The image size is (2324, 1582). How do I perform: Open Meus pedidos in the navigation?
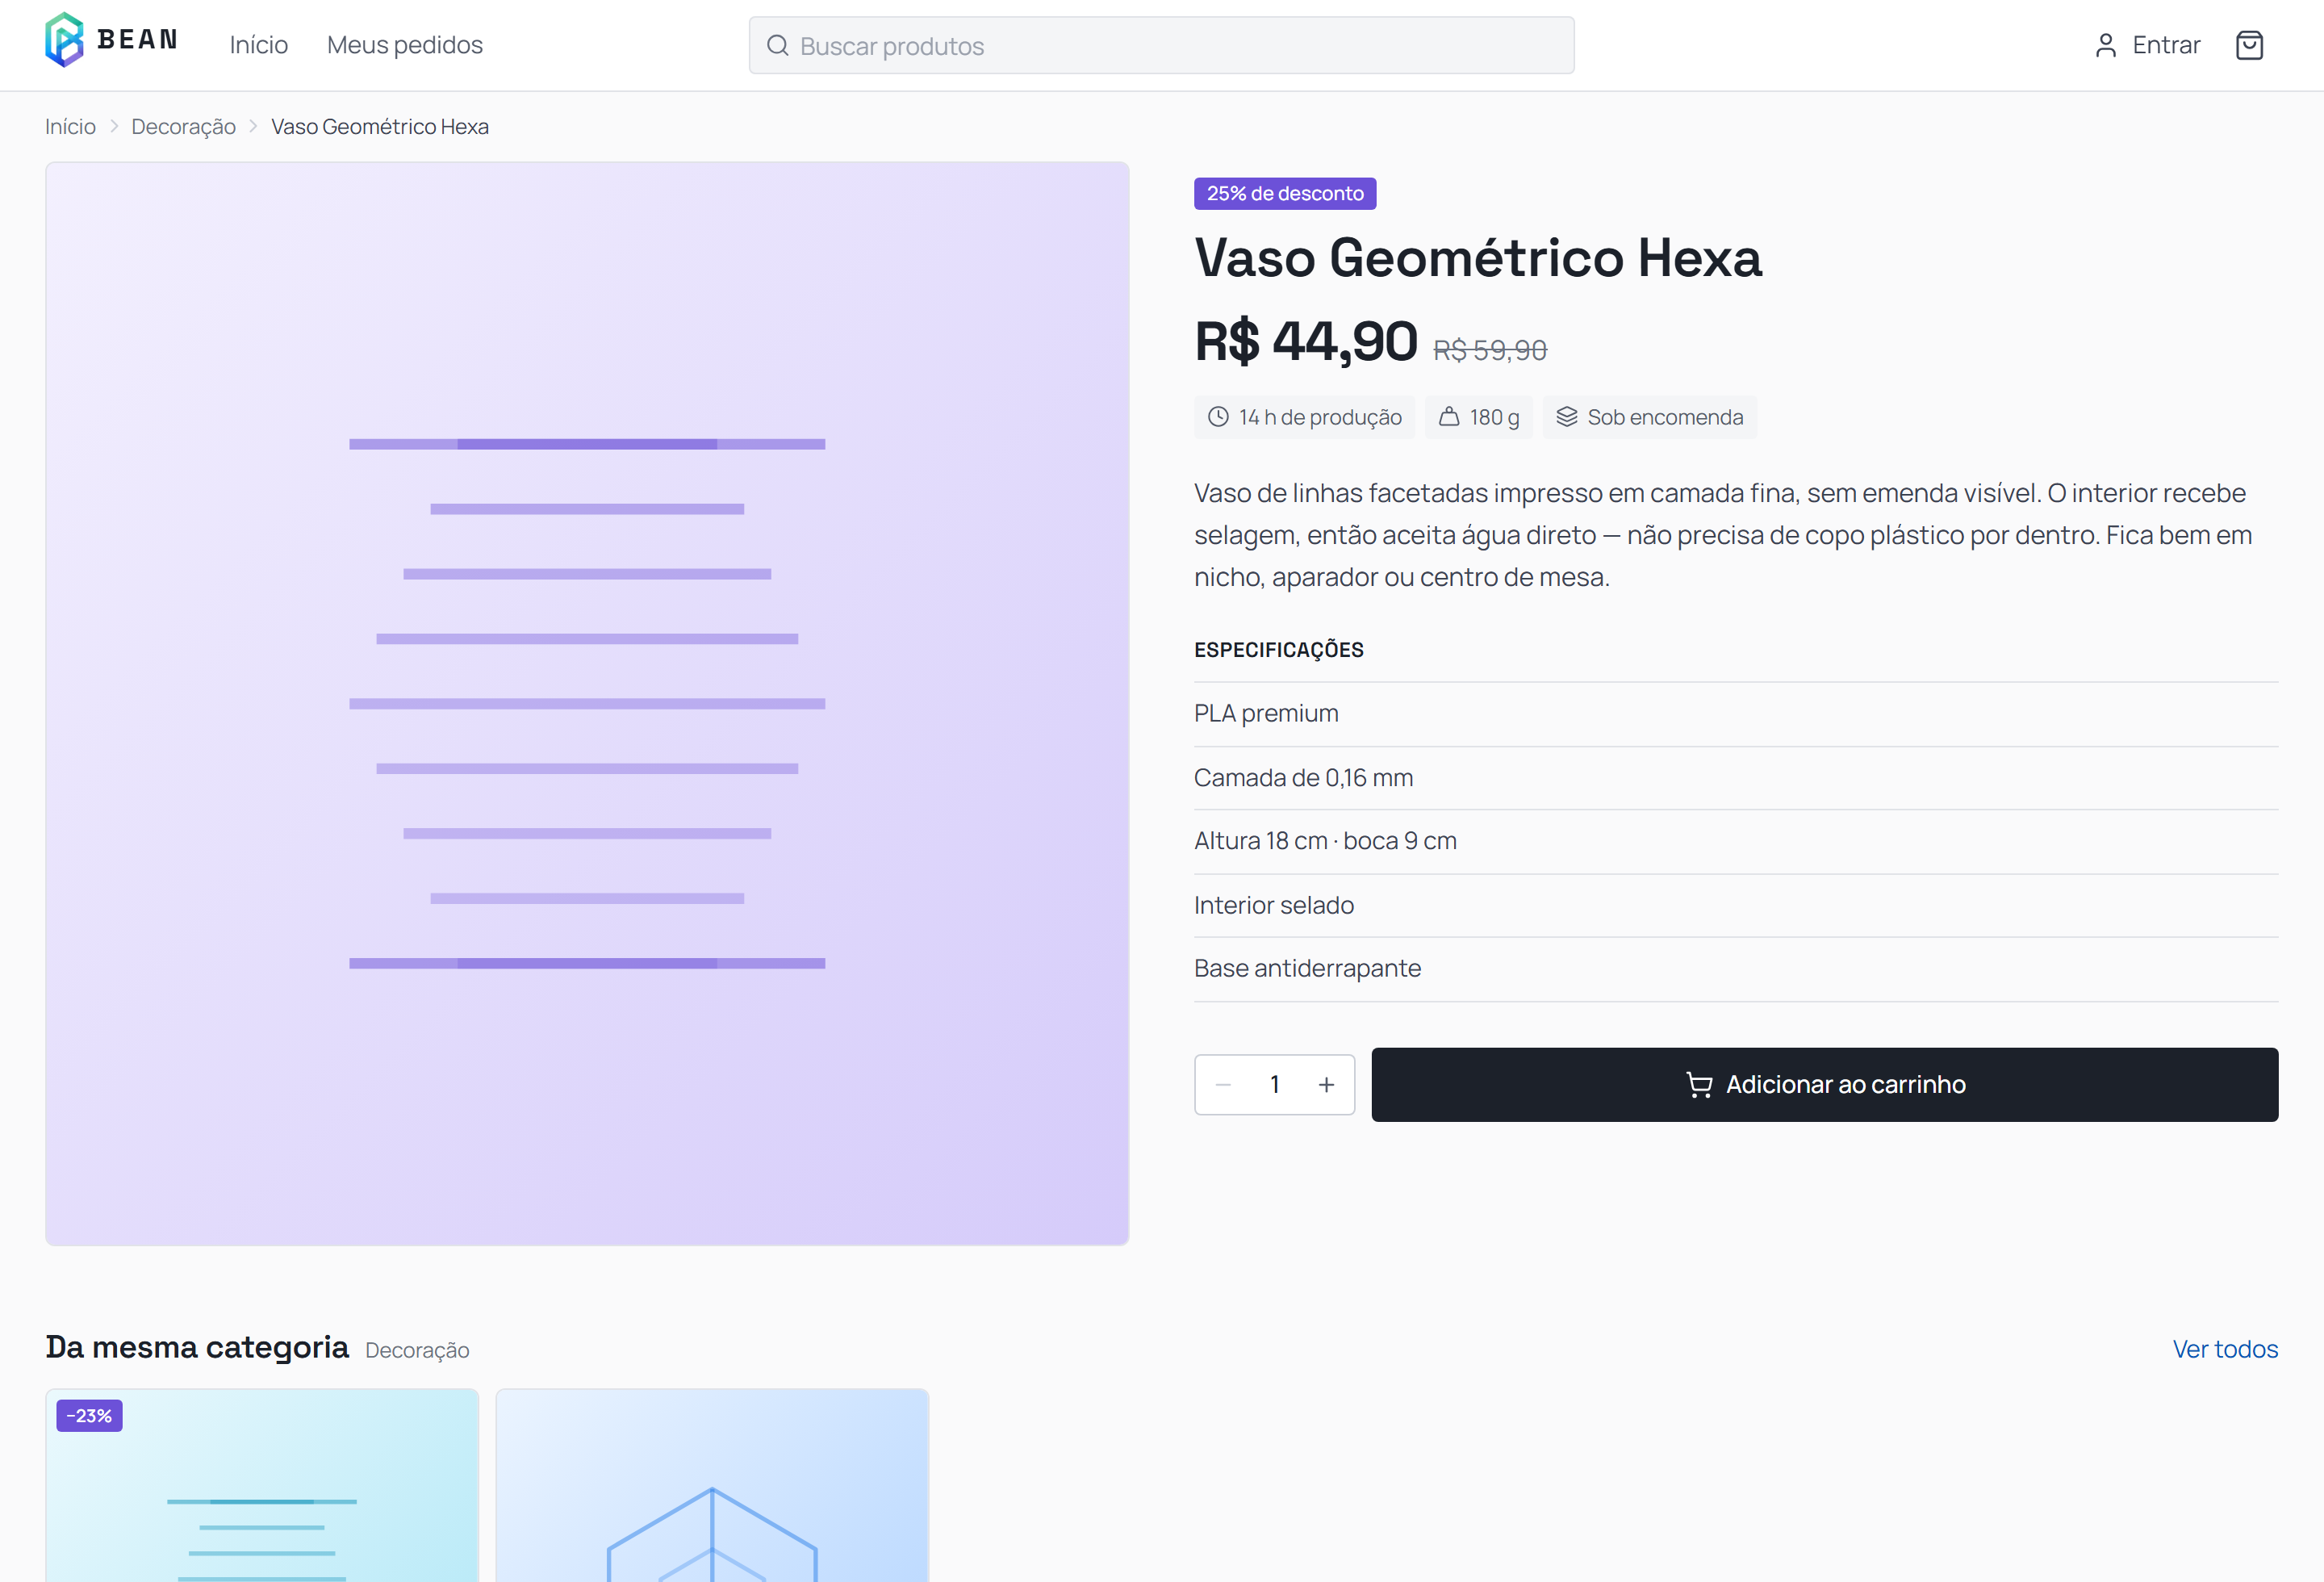(x=404, y=45)
